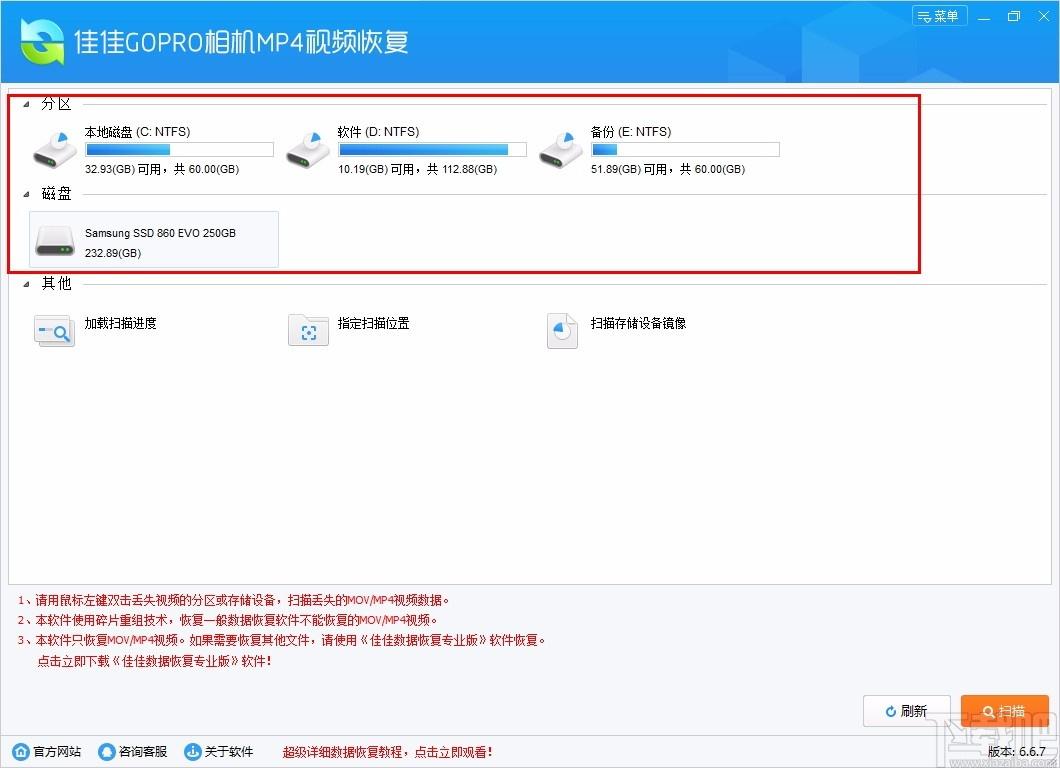
Task: Open 官方网站 via the home icon
Action: coord(21,751)
